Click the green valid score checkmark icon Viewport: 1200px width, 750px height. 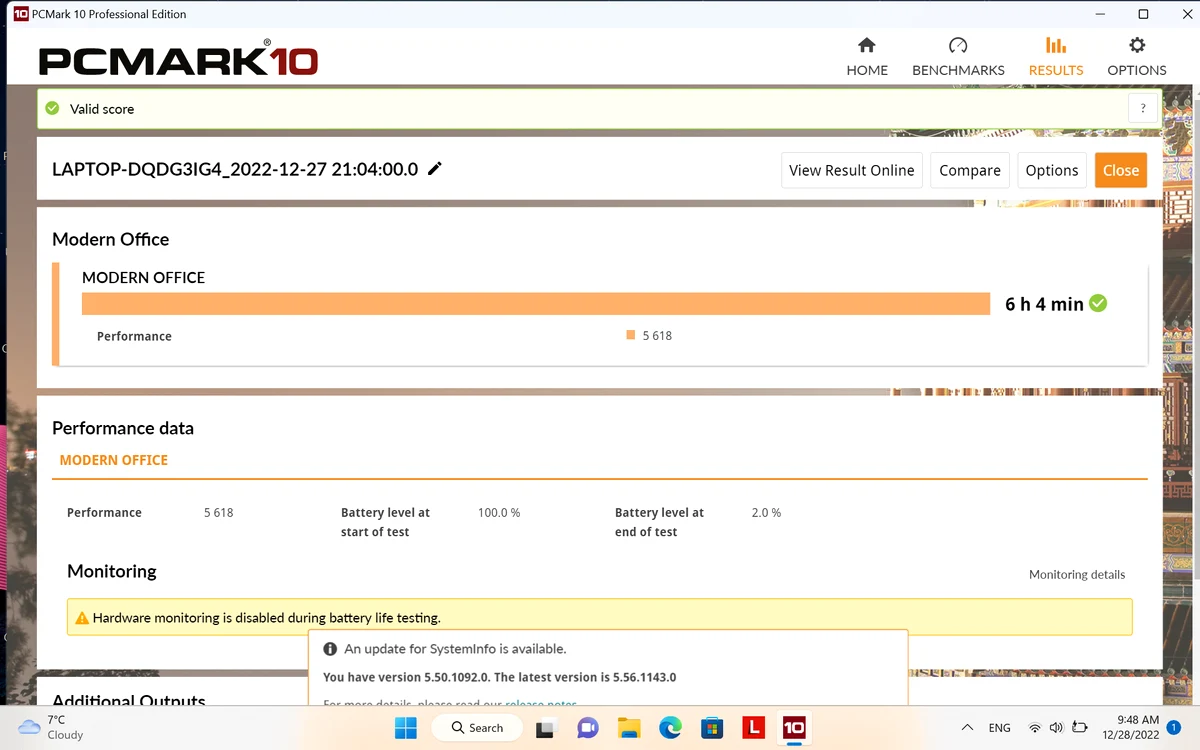pyautogui.click(x=53, y=108)
